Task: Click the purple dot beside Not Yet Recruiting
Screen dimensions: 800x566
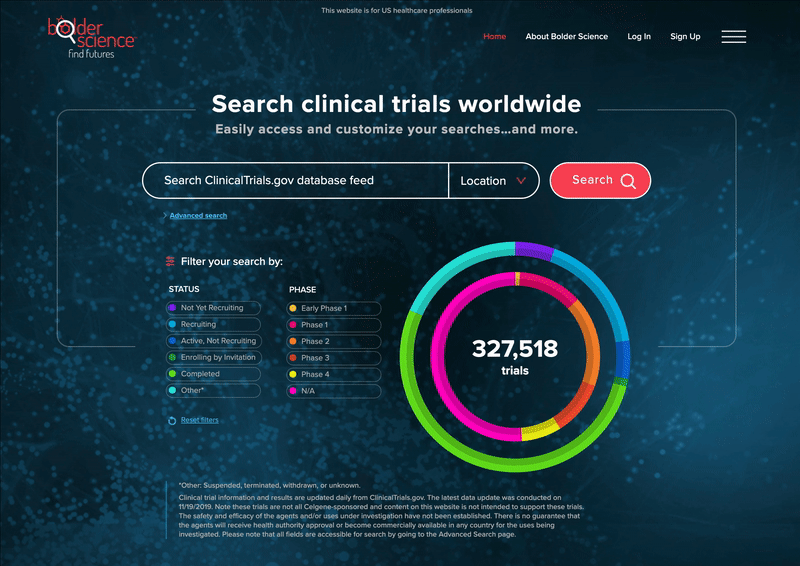Action: click(173, 308)
